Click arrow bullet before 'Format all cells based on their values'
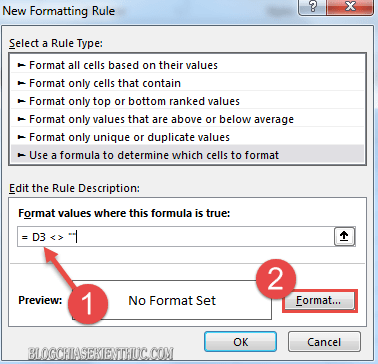The image size is (378, 364). coord(22,65)
